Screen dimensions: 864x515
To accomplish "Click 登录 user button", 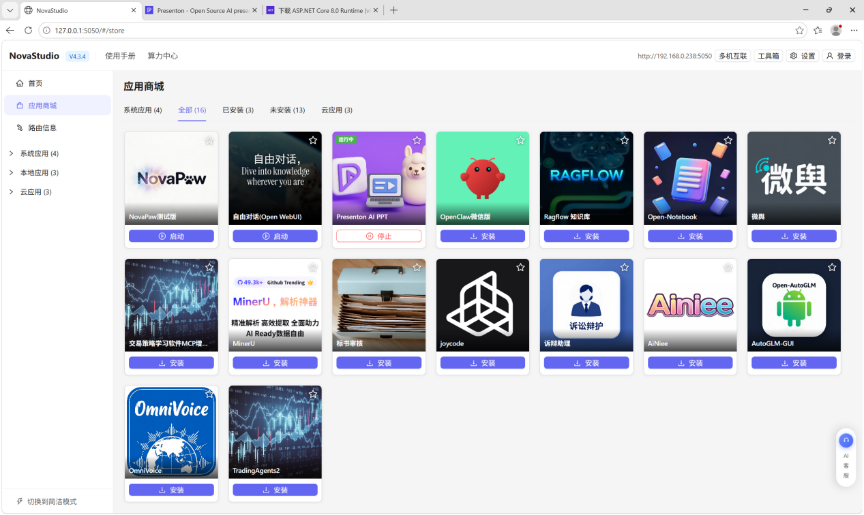I will pyautogui.click(x=839, y=56).
